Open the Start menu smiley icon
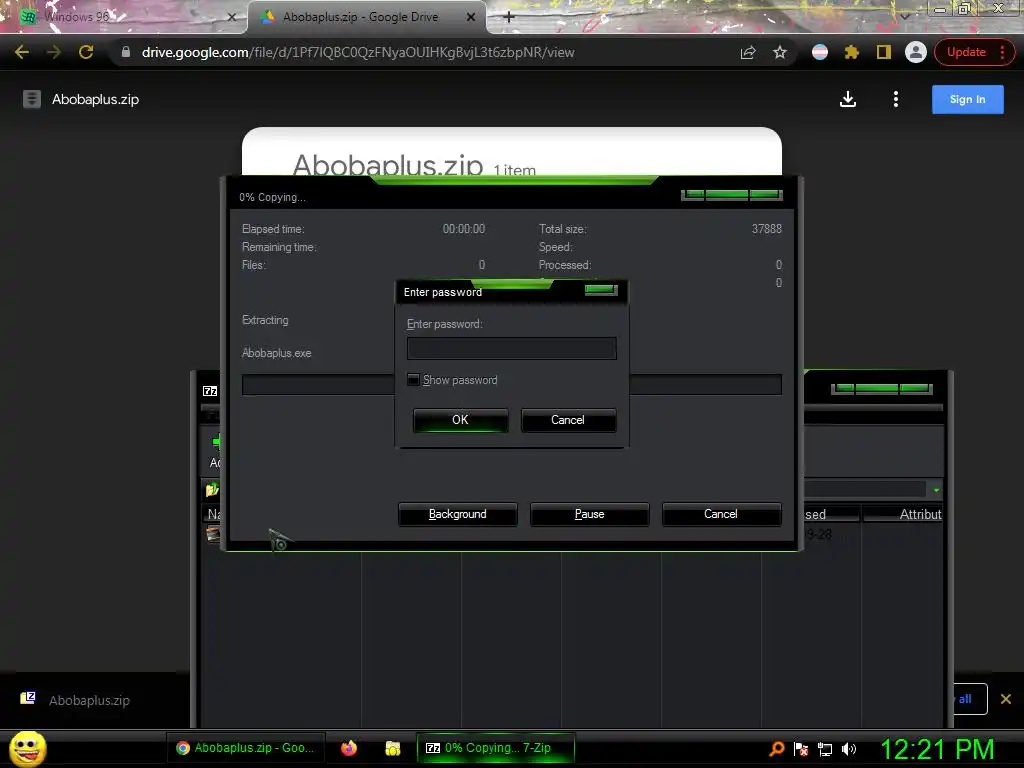 [x=28, y=748]
